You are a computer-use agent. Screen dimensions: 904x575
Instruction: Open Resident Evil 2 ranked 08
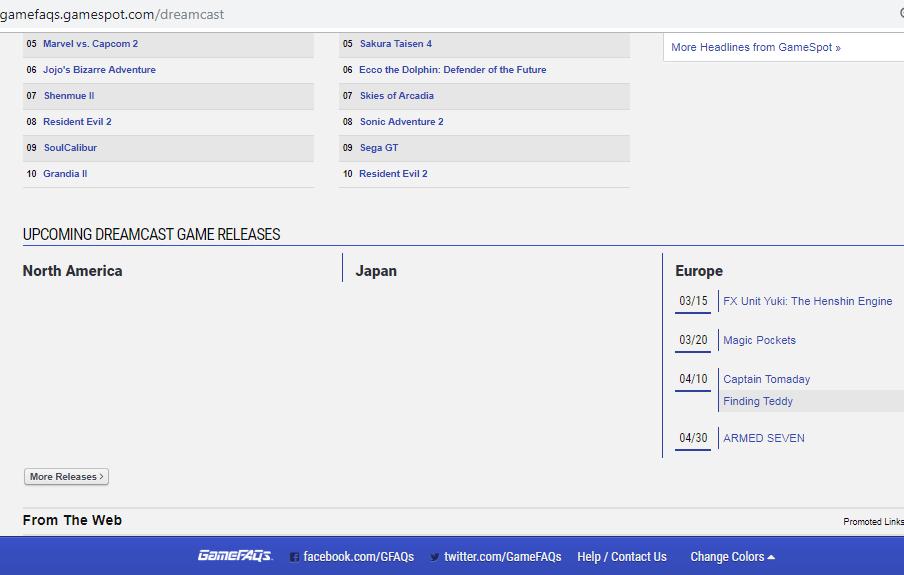coord(77,122)
